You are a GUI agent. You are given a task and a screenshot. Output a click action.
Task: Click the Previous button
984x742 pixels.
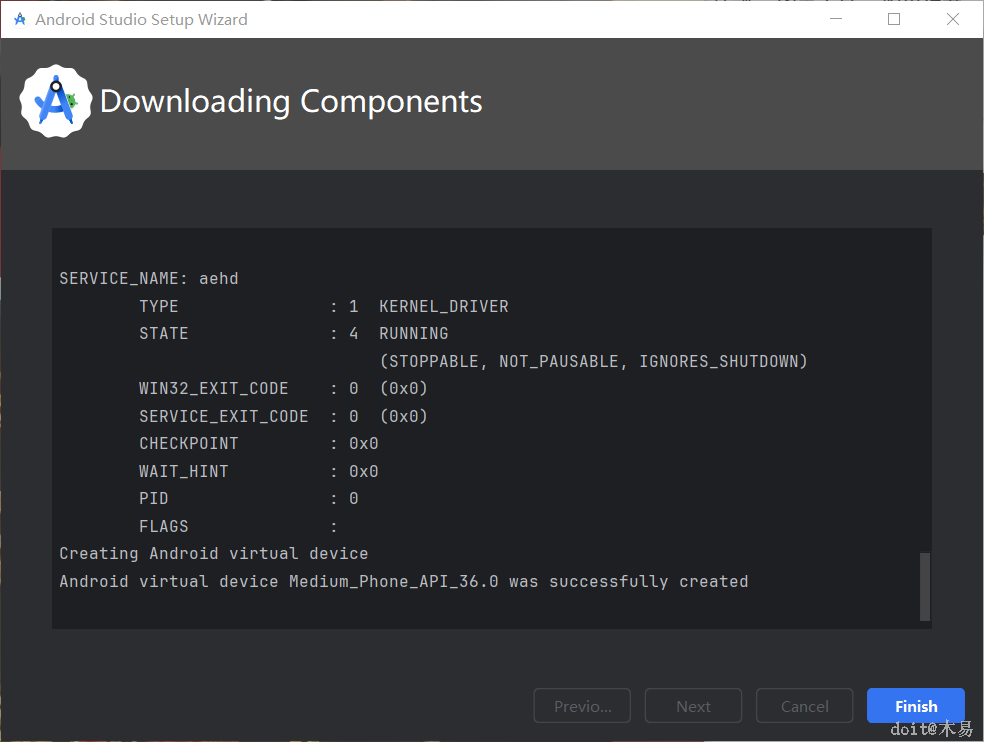click(x=582, y=706)
